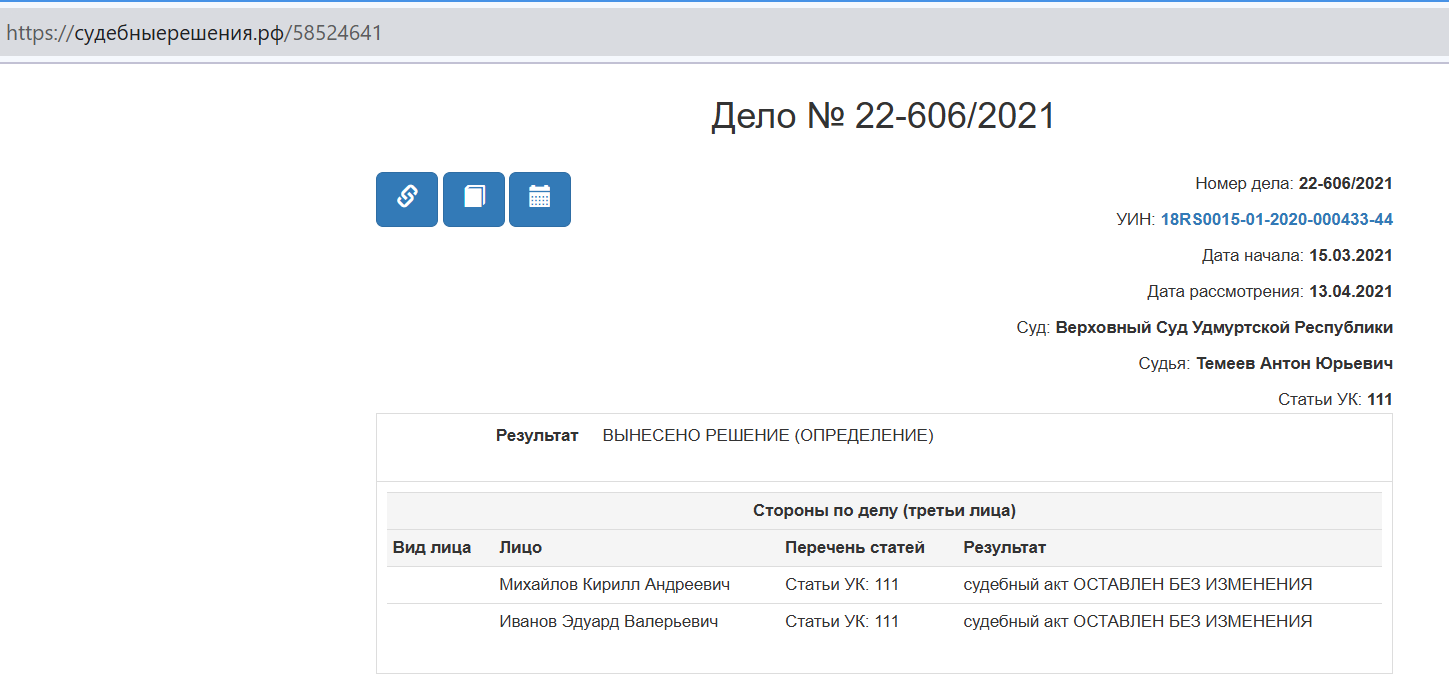Click the address bar URL
The width and height of the screenshot is (1449, 696).
pos(194,33)
